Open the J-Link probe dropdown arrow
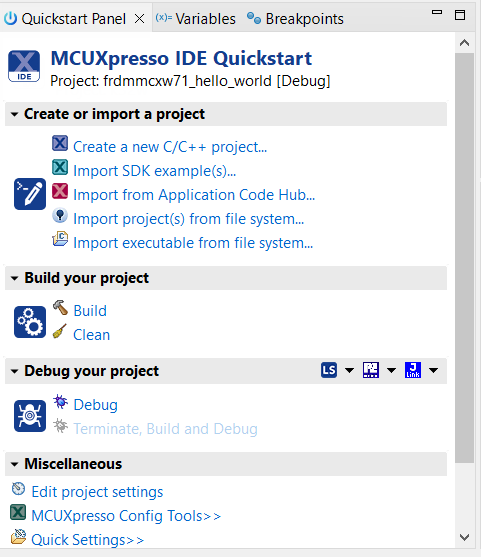This screenshot has height=557, width=481. 433,371
